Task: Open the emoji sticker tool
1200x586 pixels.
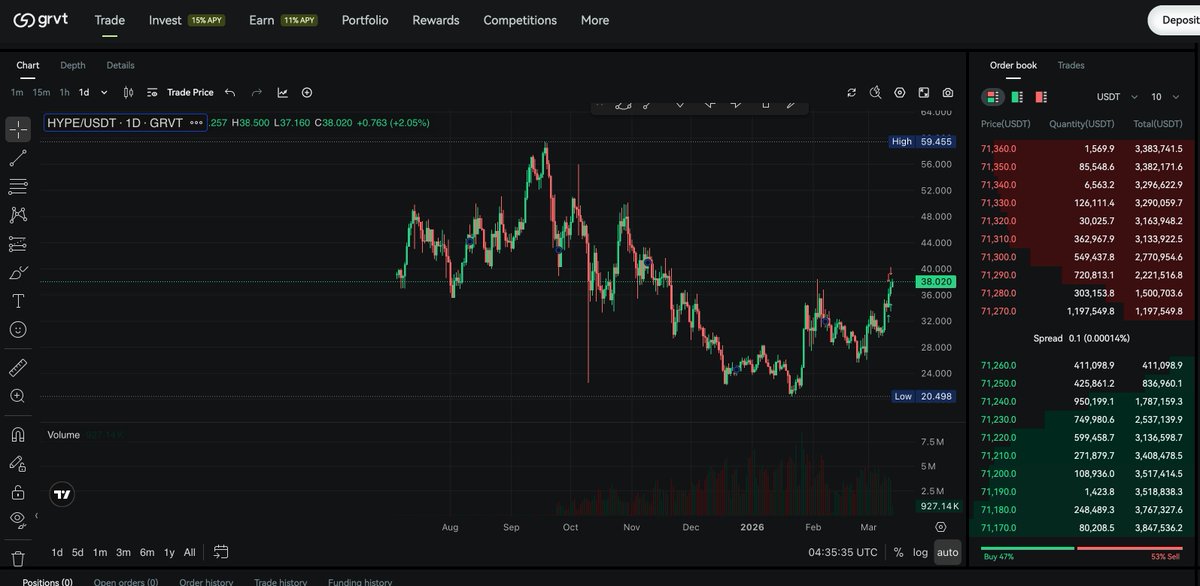Action: tap(18, 329)
